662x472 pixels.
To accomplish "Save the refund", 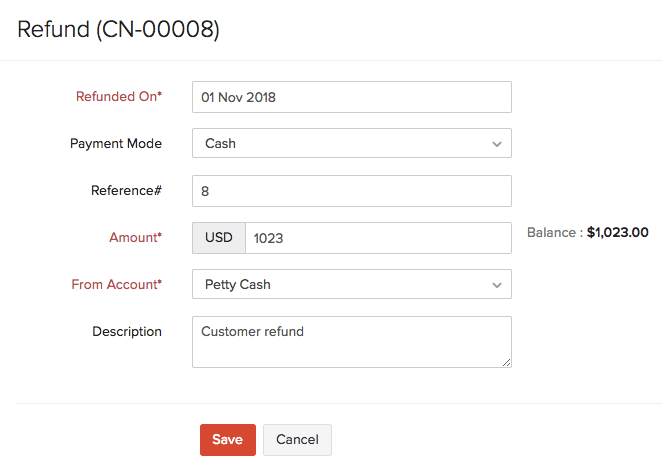I will tap(227, 440).
